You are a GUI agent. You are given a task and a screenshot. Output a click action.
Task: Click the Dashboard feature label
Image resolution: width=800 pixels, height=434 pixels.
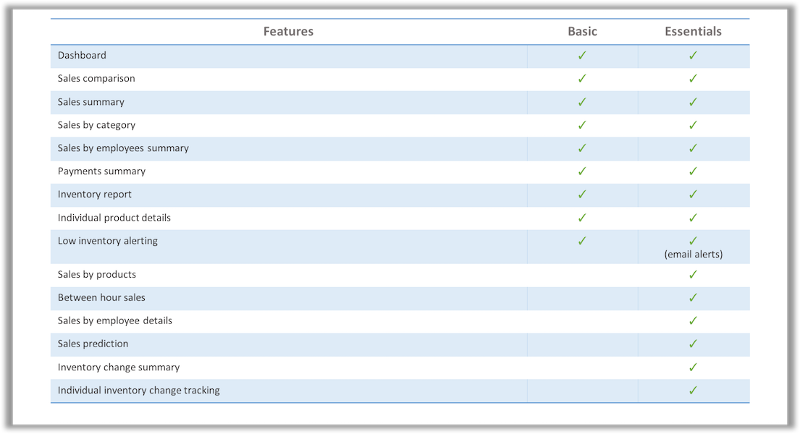tap(82, 55)
